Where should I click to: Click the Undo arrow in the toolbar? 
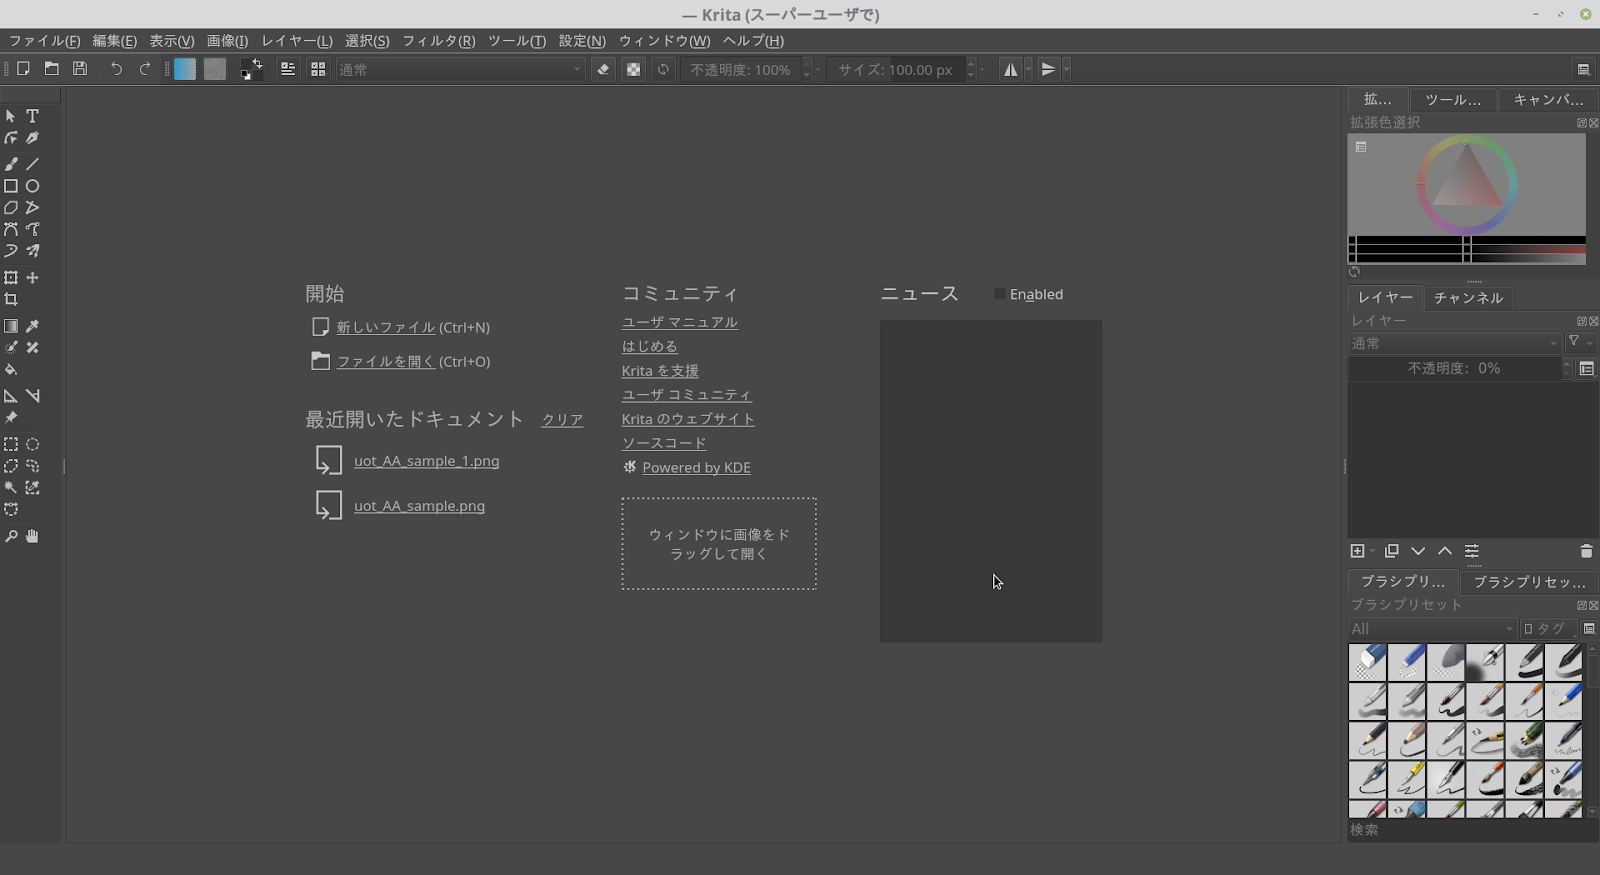click(116, 69)
